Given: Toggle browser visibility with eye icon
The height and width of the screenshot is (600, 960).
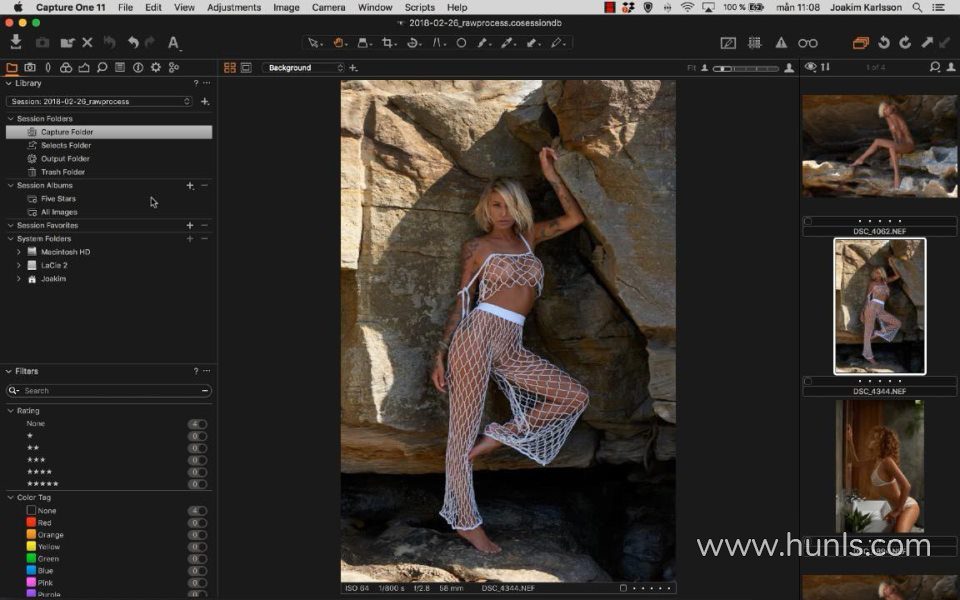Looking at the screenshot, I should click(x=811, y=67).
